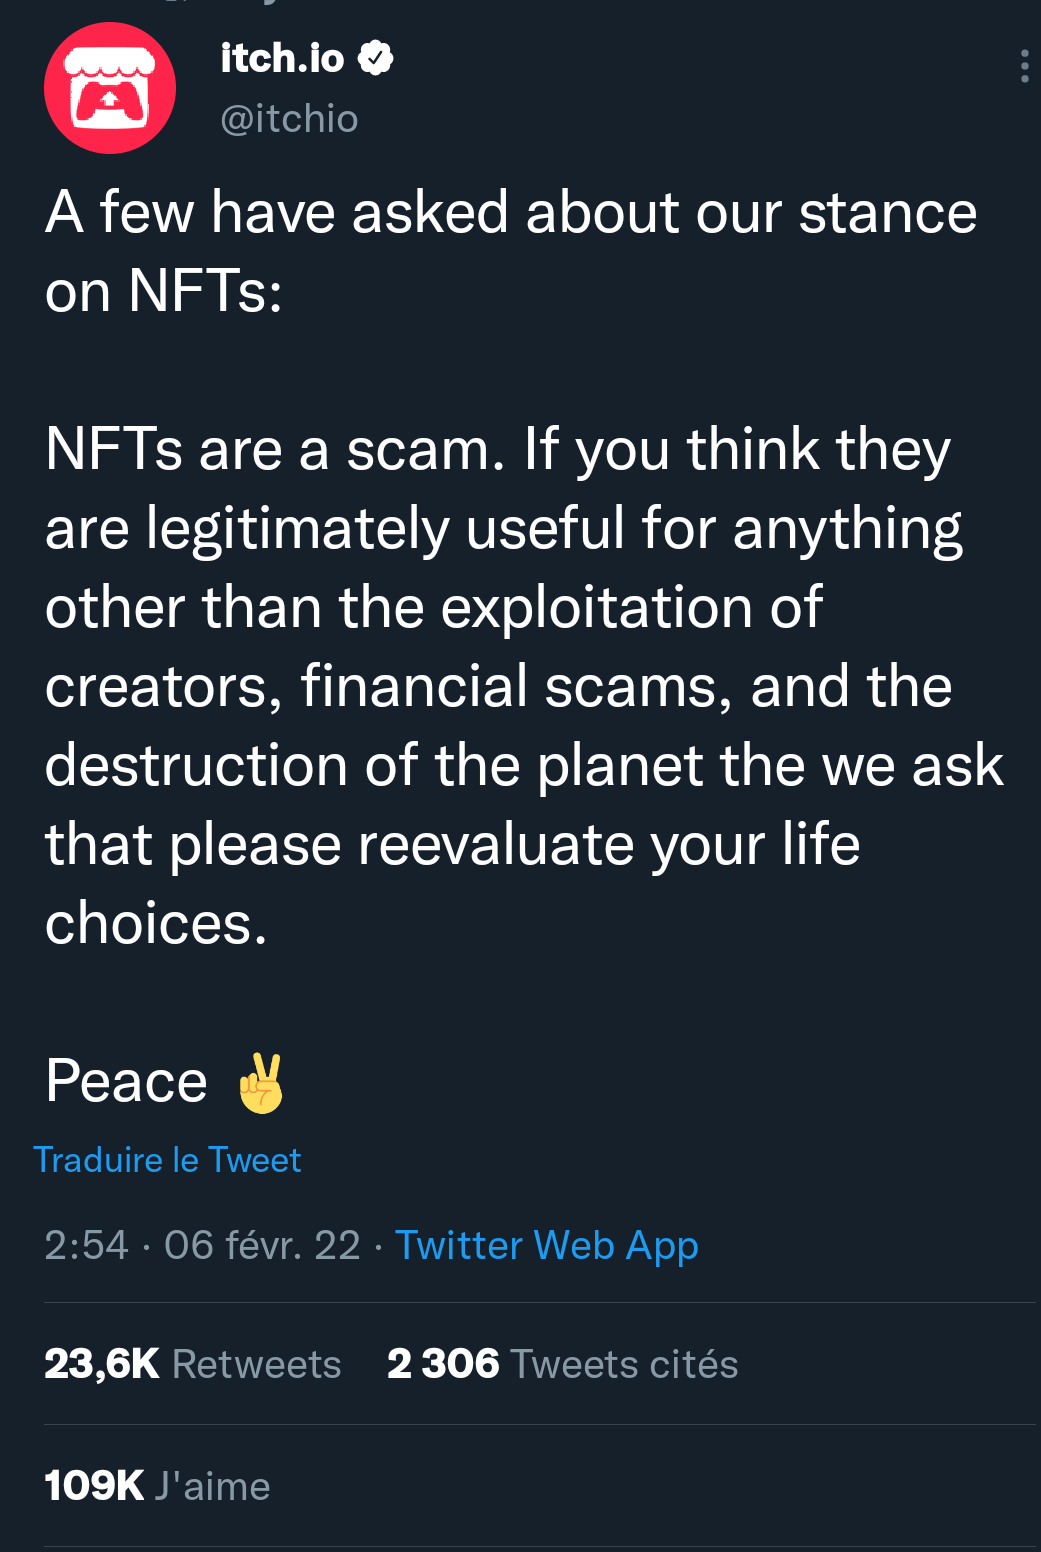The height and width of the screenshot is (1552, 1041).
Task: Click the "NFTs are a scam" sentence
Action: tap(275, 449)
